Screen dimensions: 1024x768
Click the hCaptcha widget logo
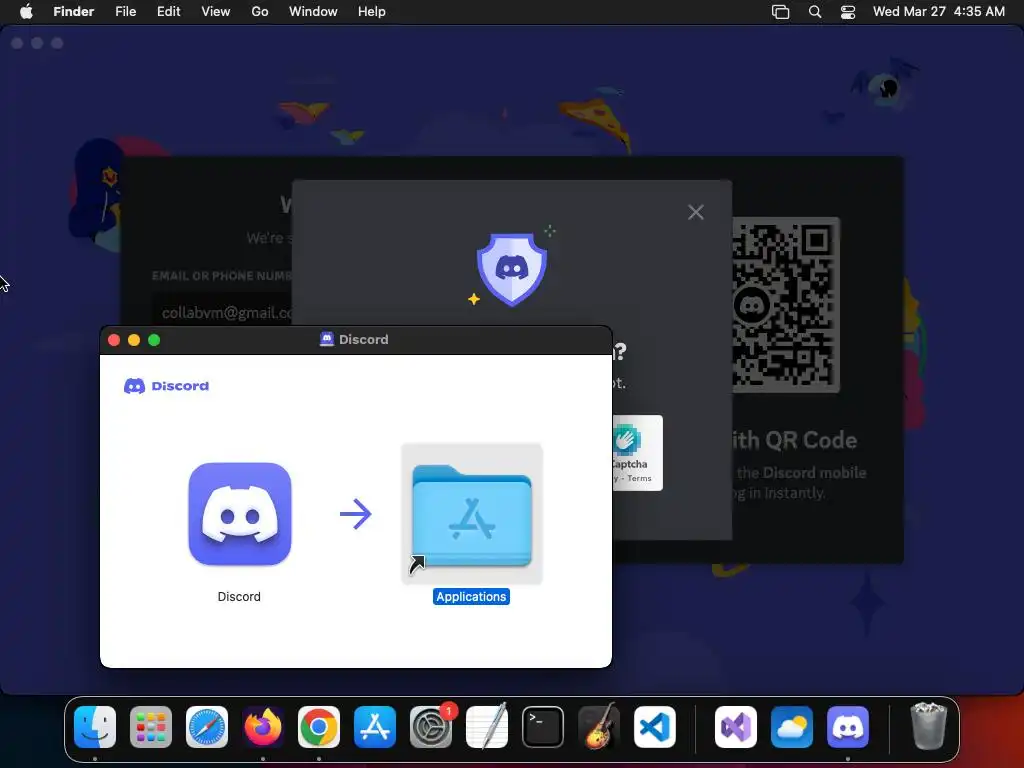(626, 439)
